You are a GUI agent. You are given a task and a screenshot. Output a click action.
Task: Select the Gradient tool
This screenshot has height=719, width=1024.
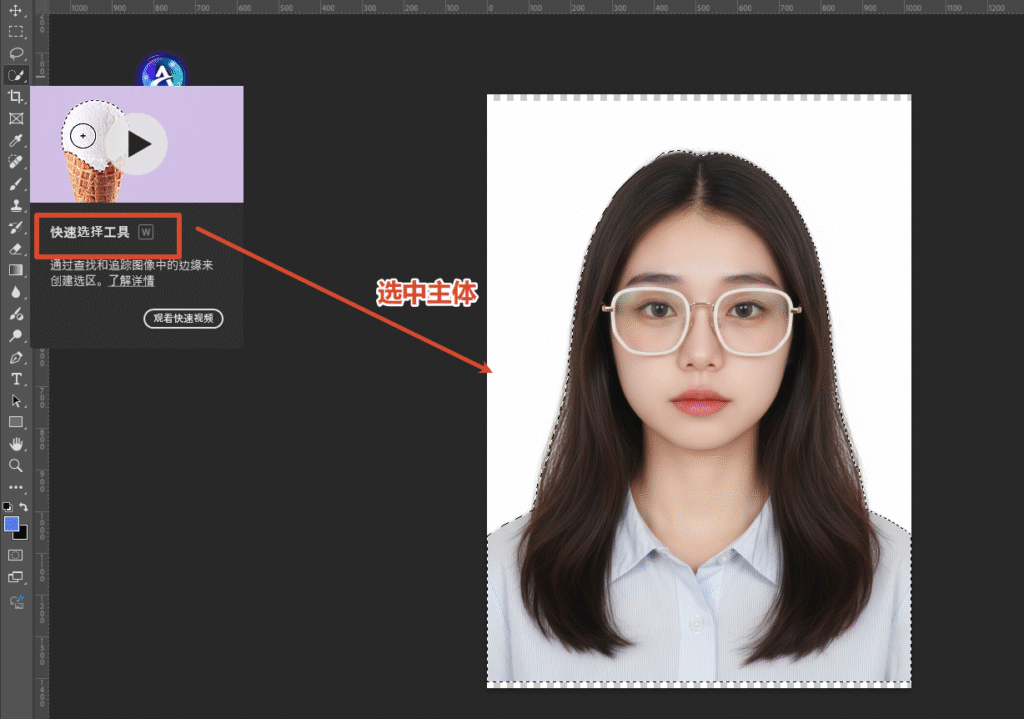point(16,270)
